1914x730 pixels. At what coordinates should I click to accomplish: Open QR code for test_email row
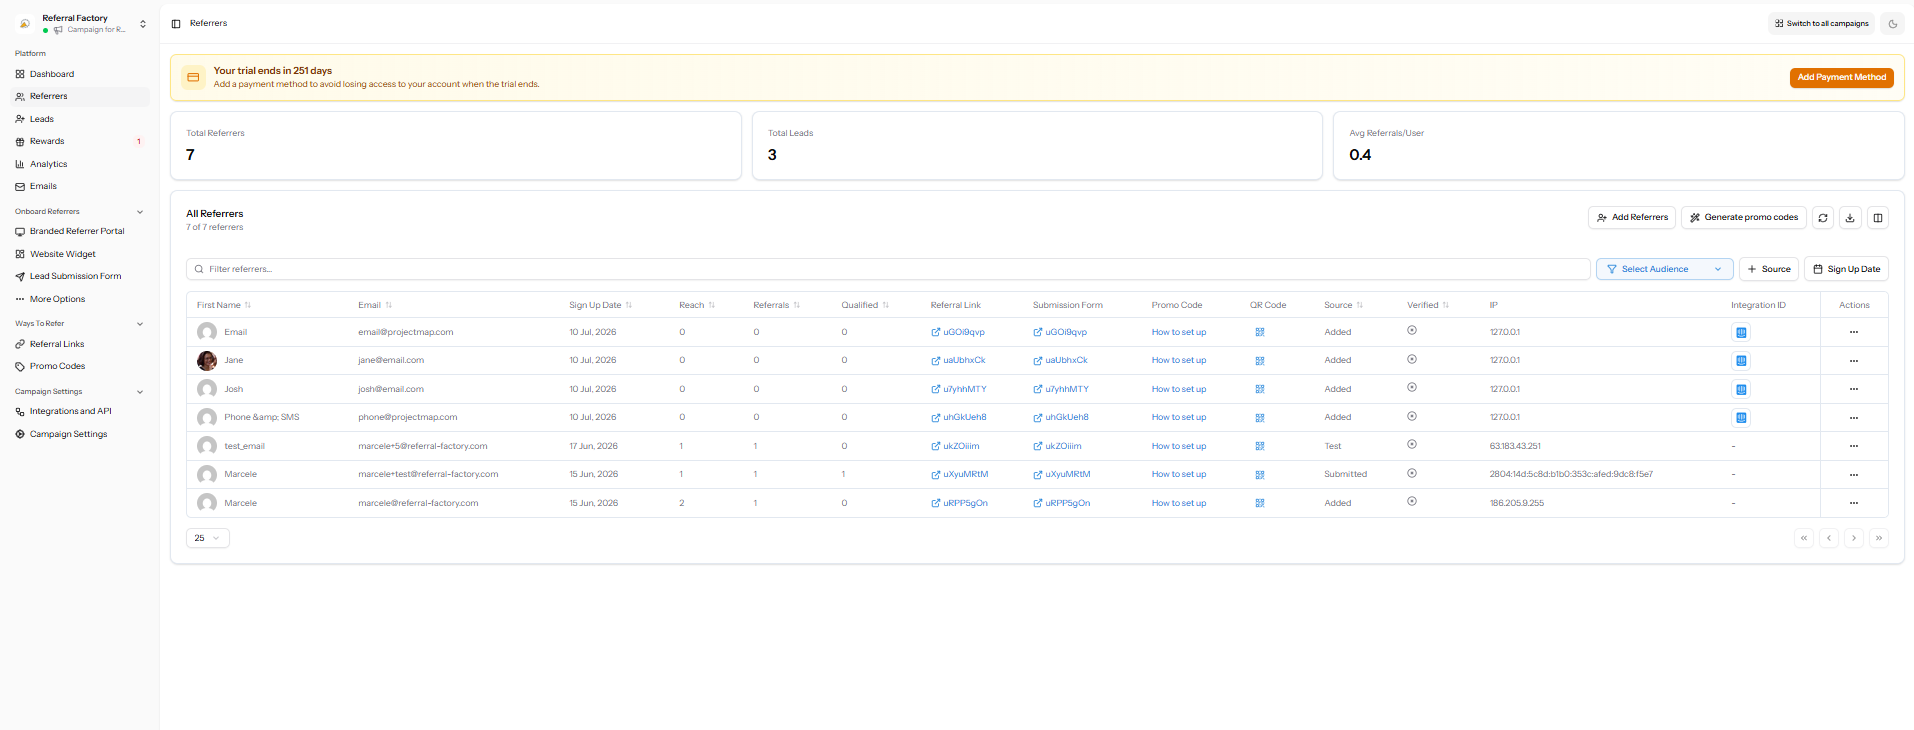coord(1260,446)
